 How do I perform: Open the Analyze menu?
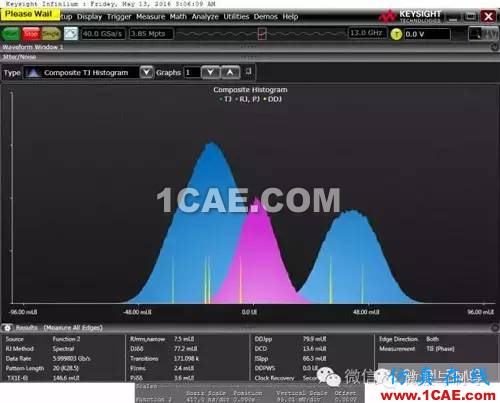(205, 17)
